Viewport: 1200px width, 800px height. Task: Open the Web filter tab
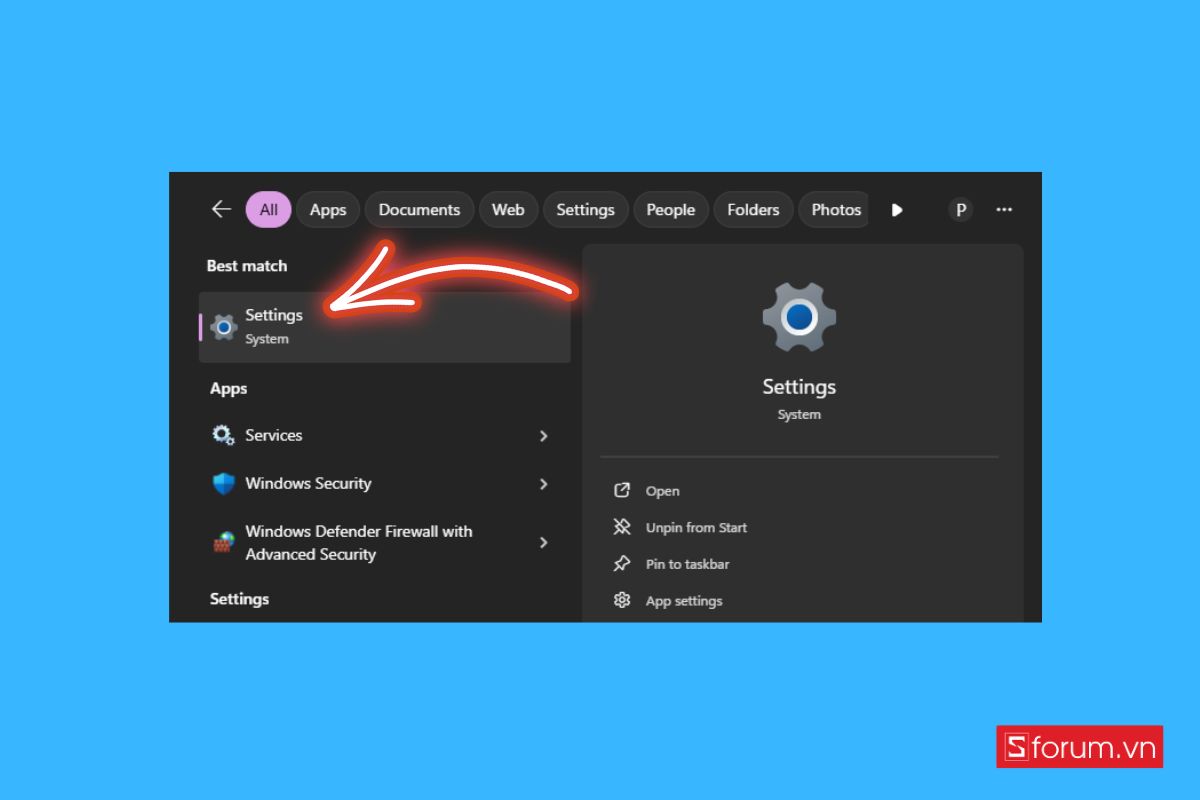508,210
